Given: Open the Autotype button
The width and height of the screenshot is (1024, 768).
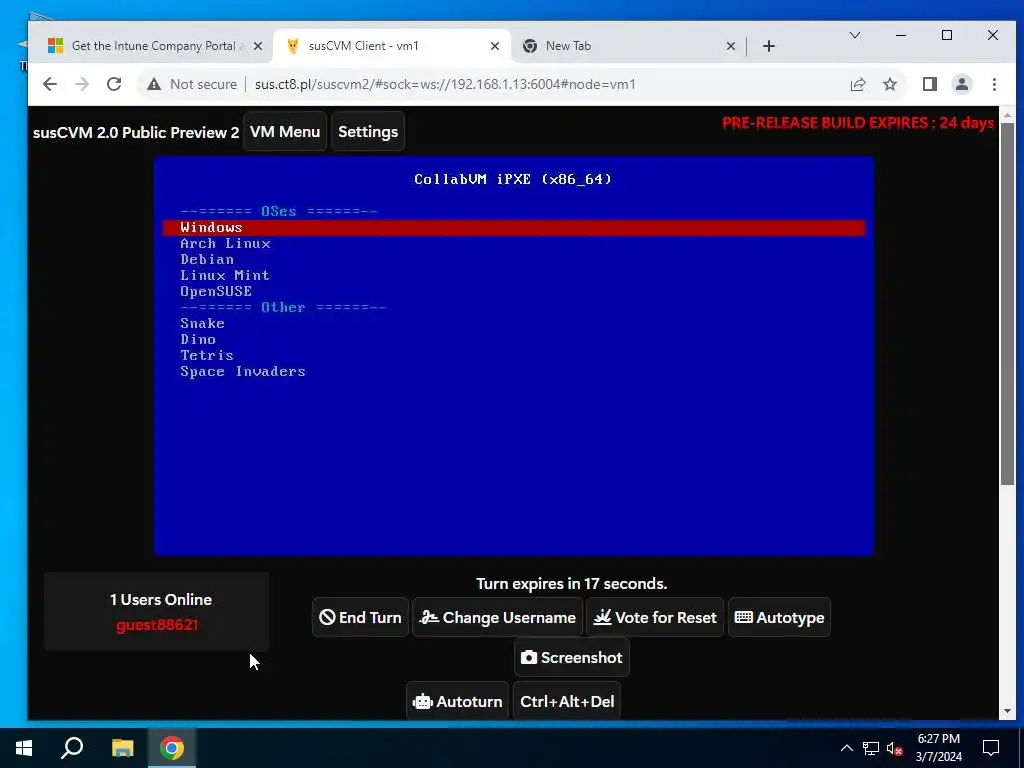Looking at the screenshot, I should coord(779,617).
